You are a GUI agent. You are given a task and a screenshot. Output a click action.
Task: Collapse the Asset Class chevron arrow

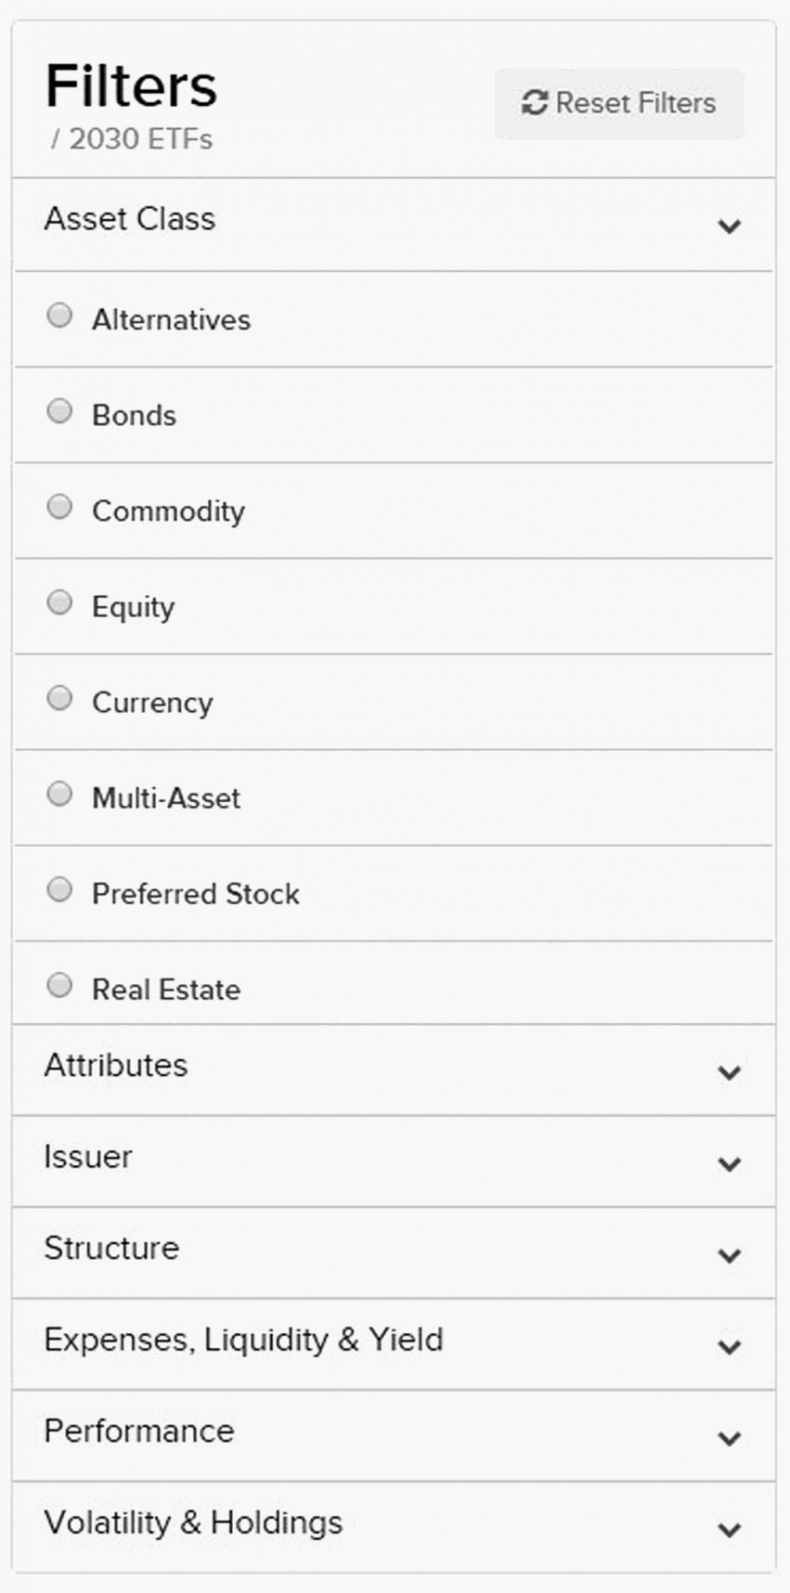coord(730,226)
